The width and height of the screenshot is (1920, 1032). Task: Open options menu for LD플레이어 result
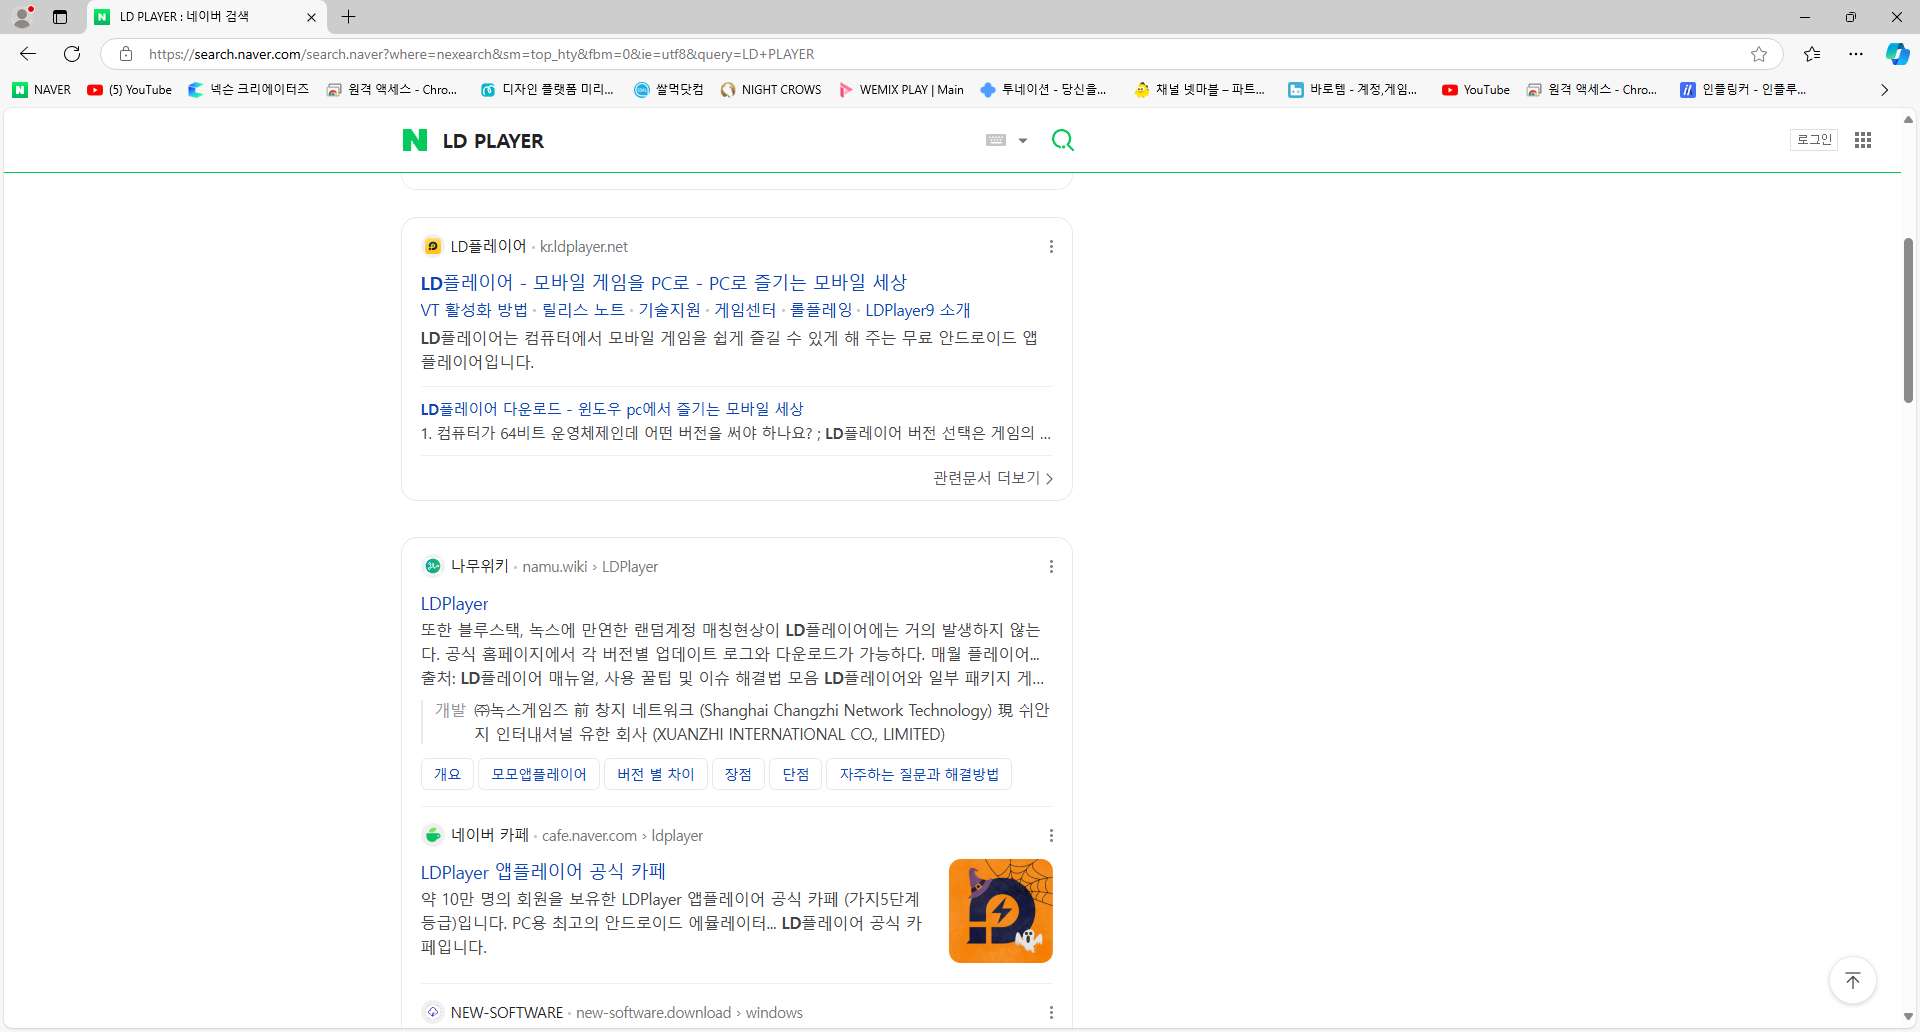[1051, 247]
